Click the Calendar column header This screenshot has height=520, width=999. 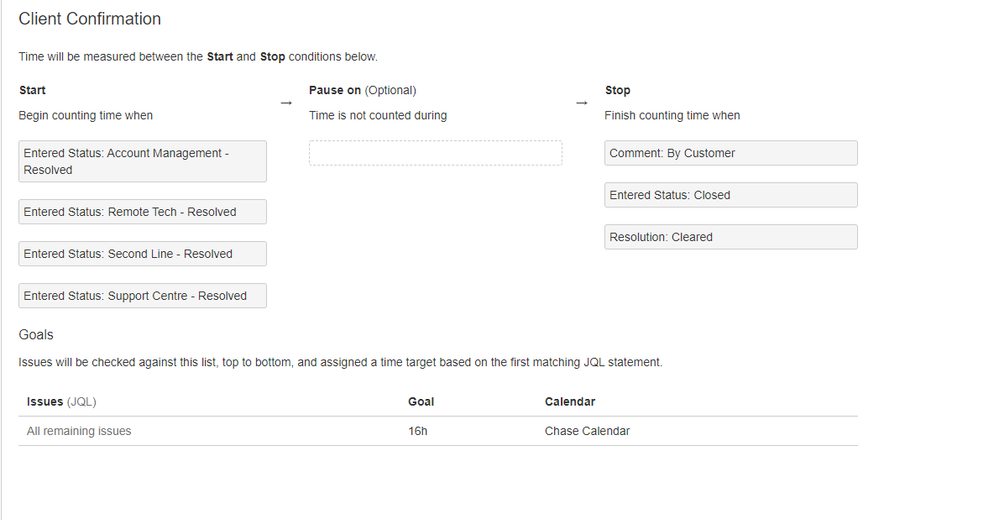pos(570,402)
